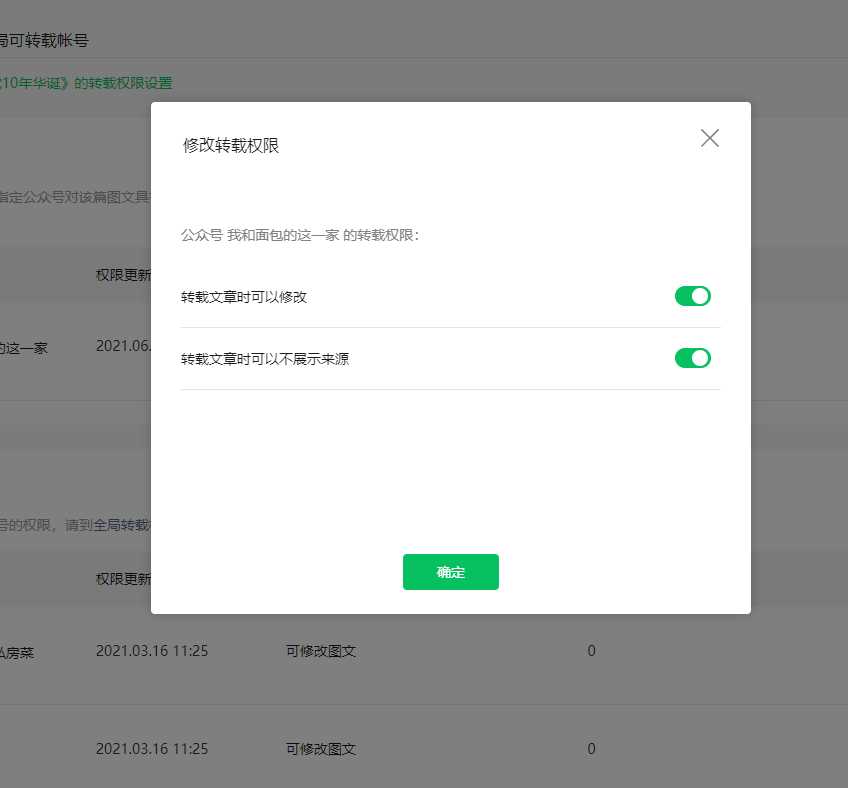Click the 转载文章时可以修改 label

pyautogui.click(x=244, y=297)
